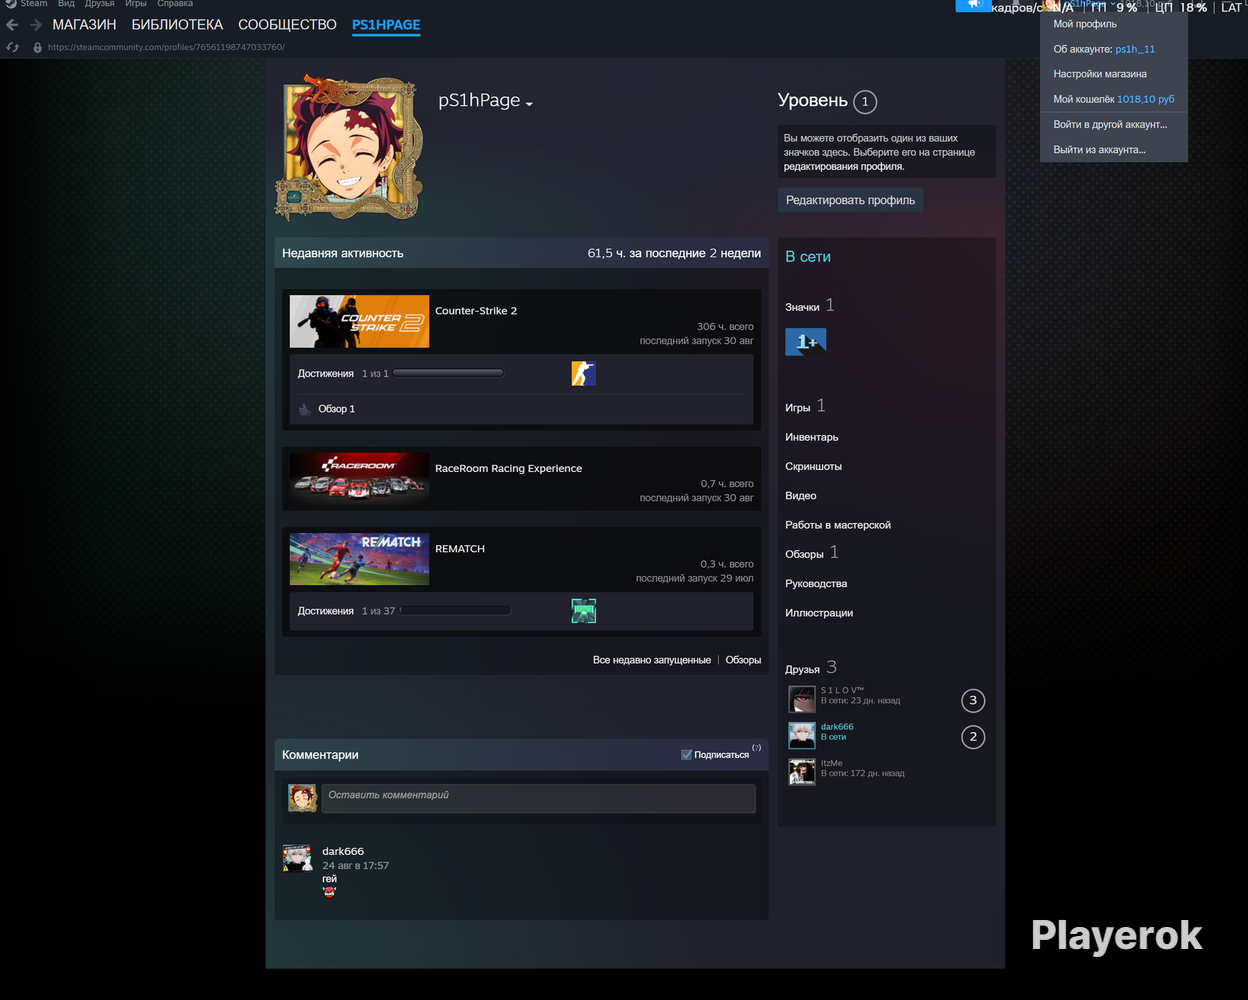The image size is (1248, 1000).
Task: Open the МАГАЗИН tab
Action: coord(84,24)
